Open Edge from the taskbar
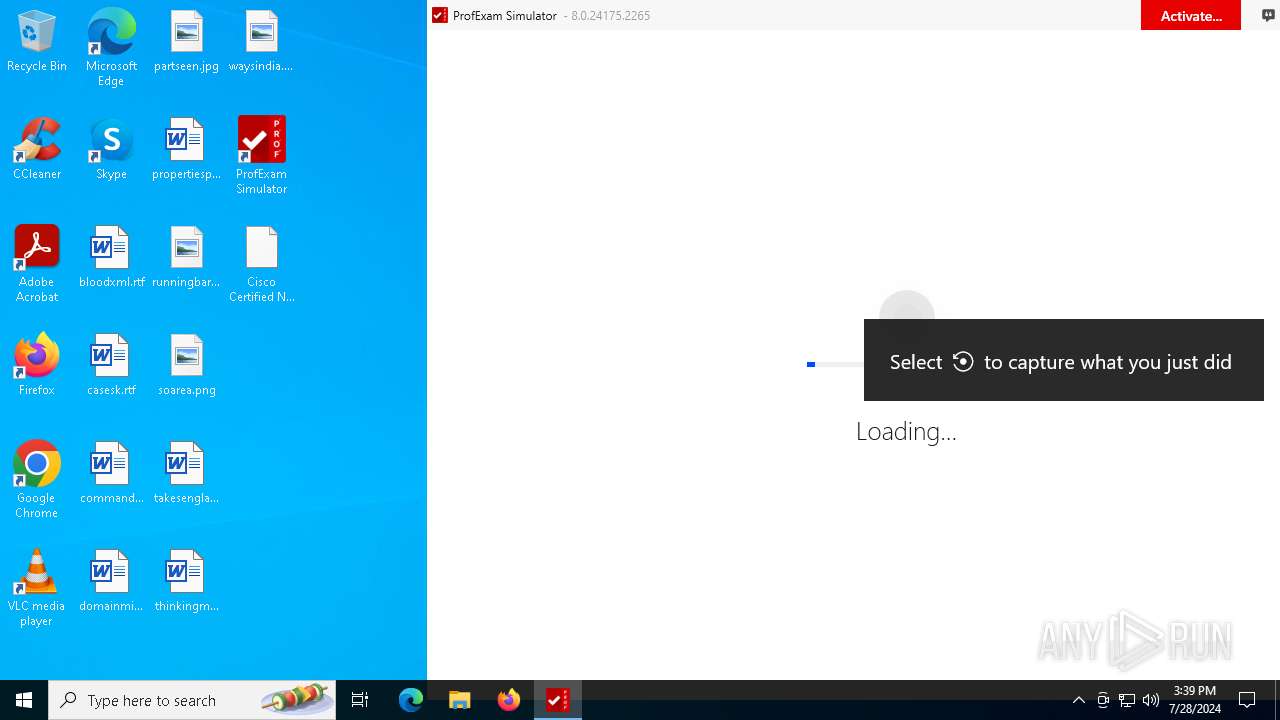This screenshot has height=720, width=1280. (x=411, y=700)
